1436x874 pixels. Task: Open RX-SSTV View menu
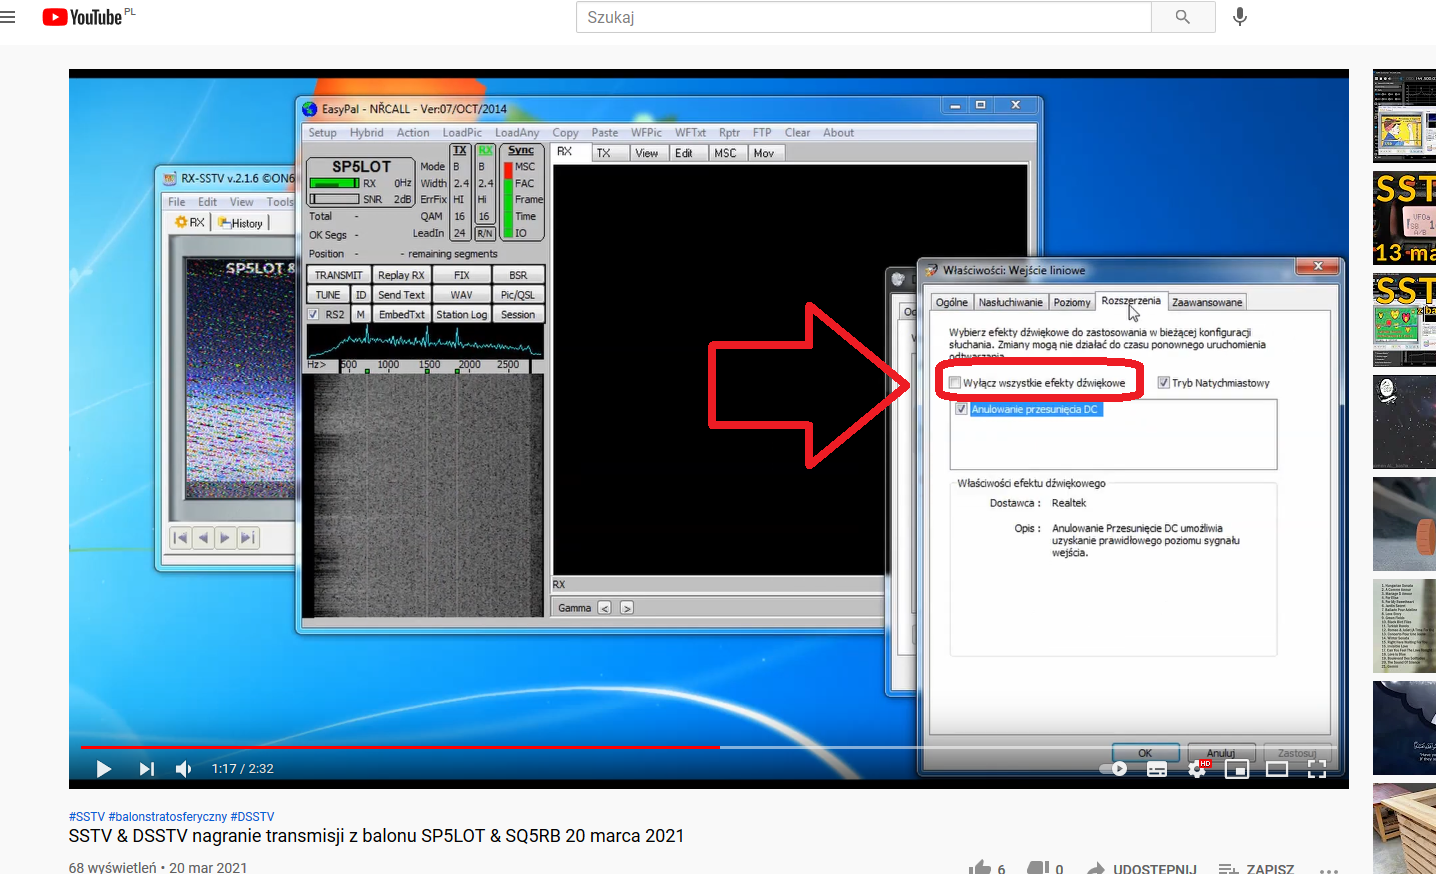tap(242, 202)
